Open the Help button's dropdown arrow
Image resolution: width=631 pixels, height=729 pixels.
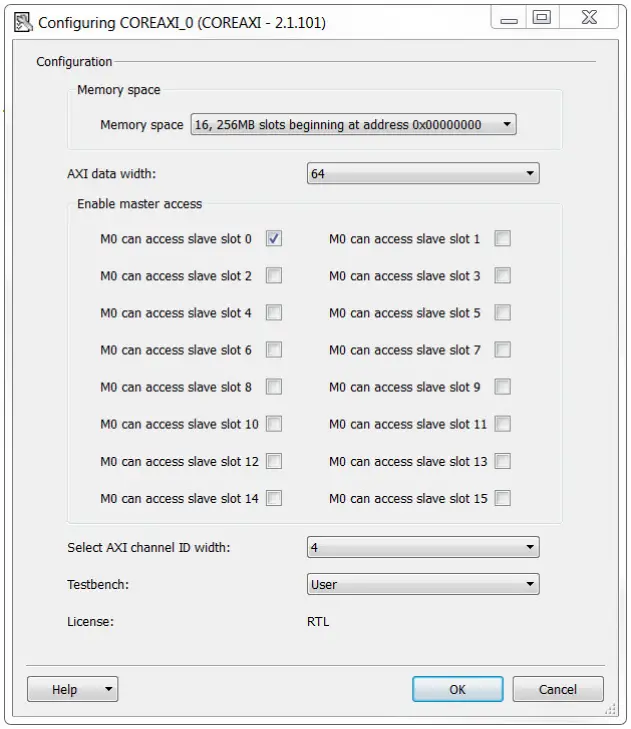click(109, 689)
